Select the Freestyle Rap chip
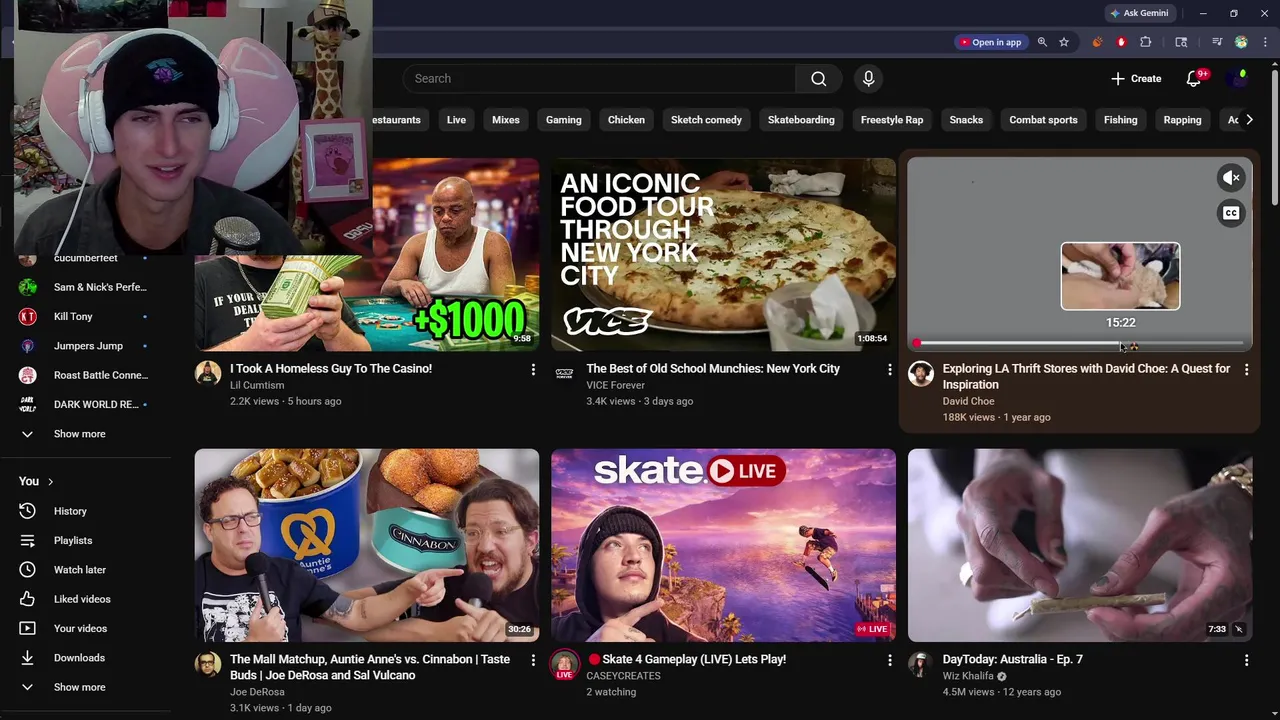The height and width of the screenshot is (720, 1280). [x=892, y=120]
